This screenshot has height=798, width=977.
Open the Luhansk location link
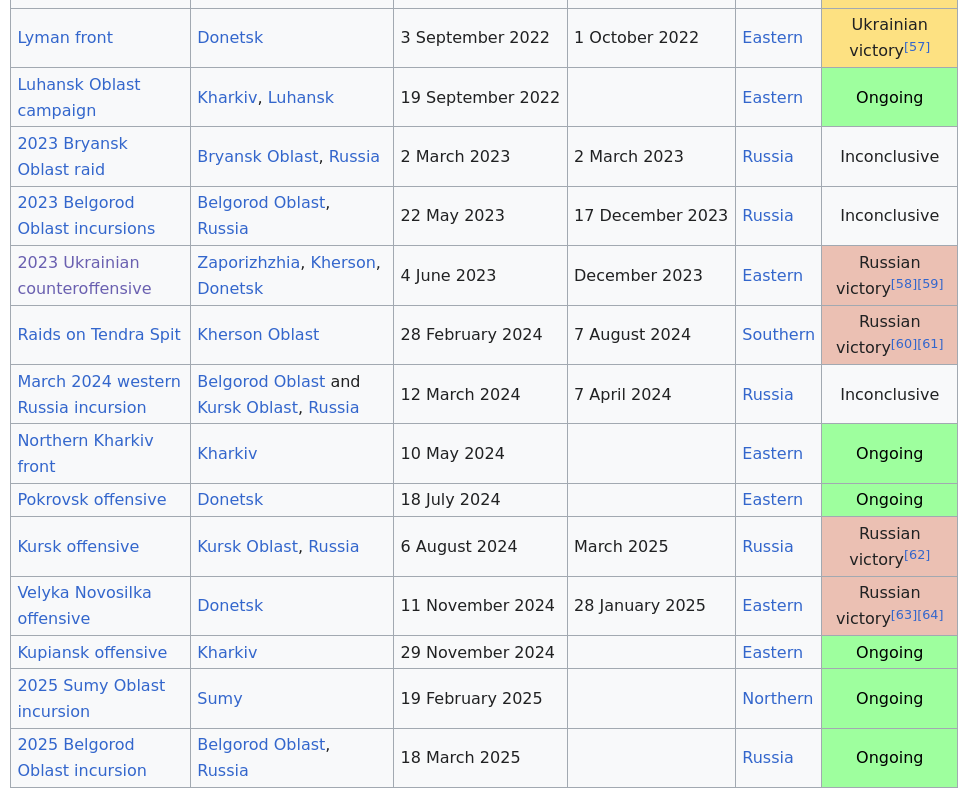(300, 98)
